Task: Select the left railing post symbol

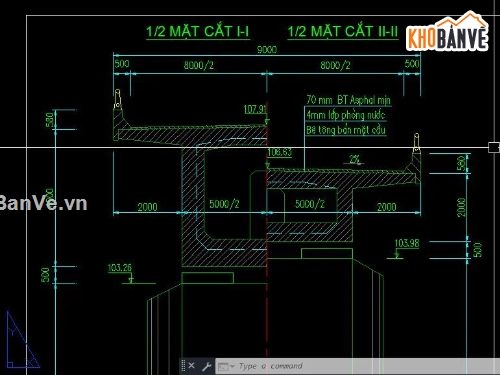Action: 118,99
